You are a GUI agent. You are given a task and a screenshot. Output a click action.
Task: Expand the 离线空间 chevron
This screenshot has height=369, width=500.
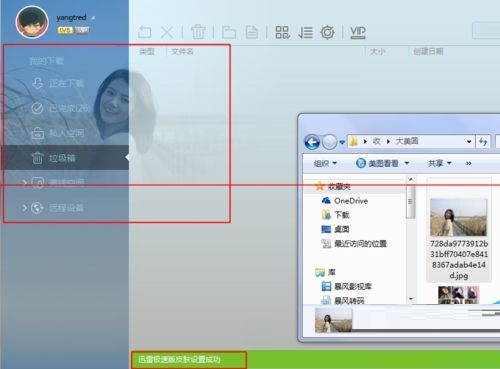tap(24, 182)
